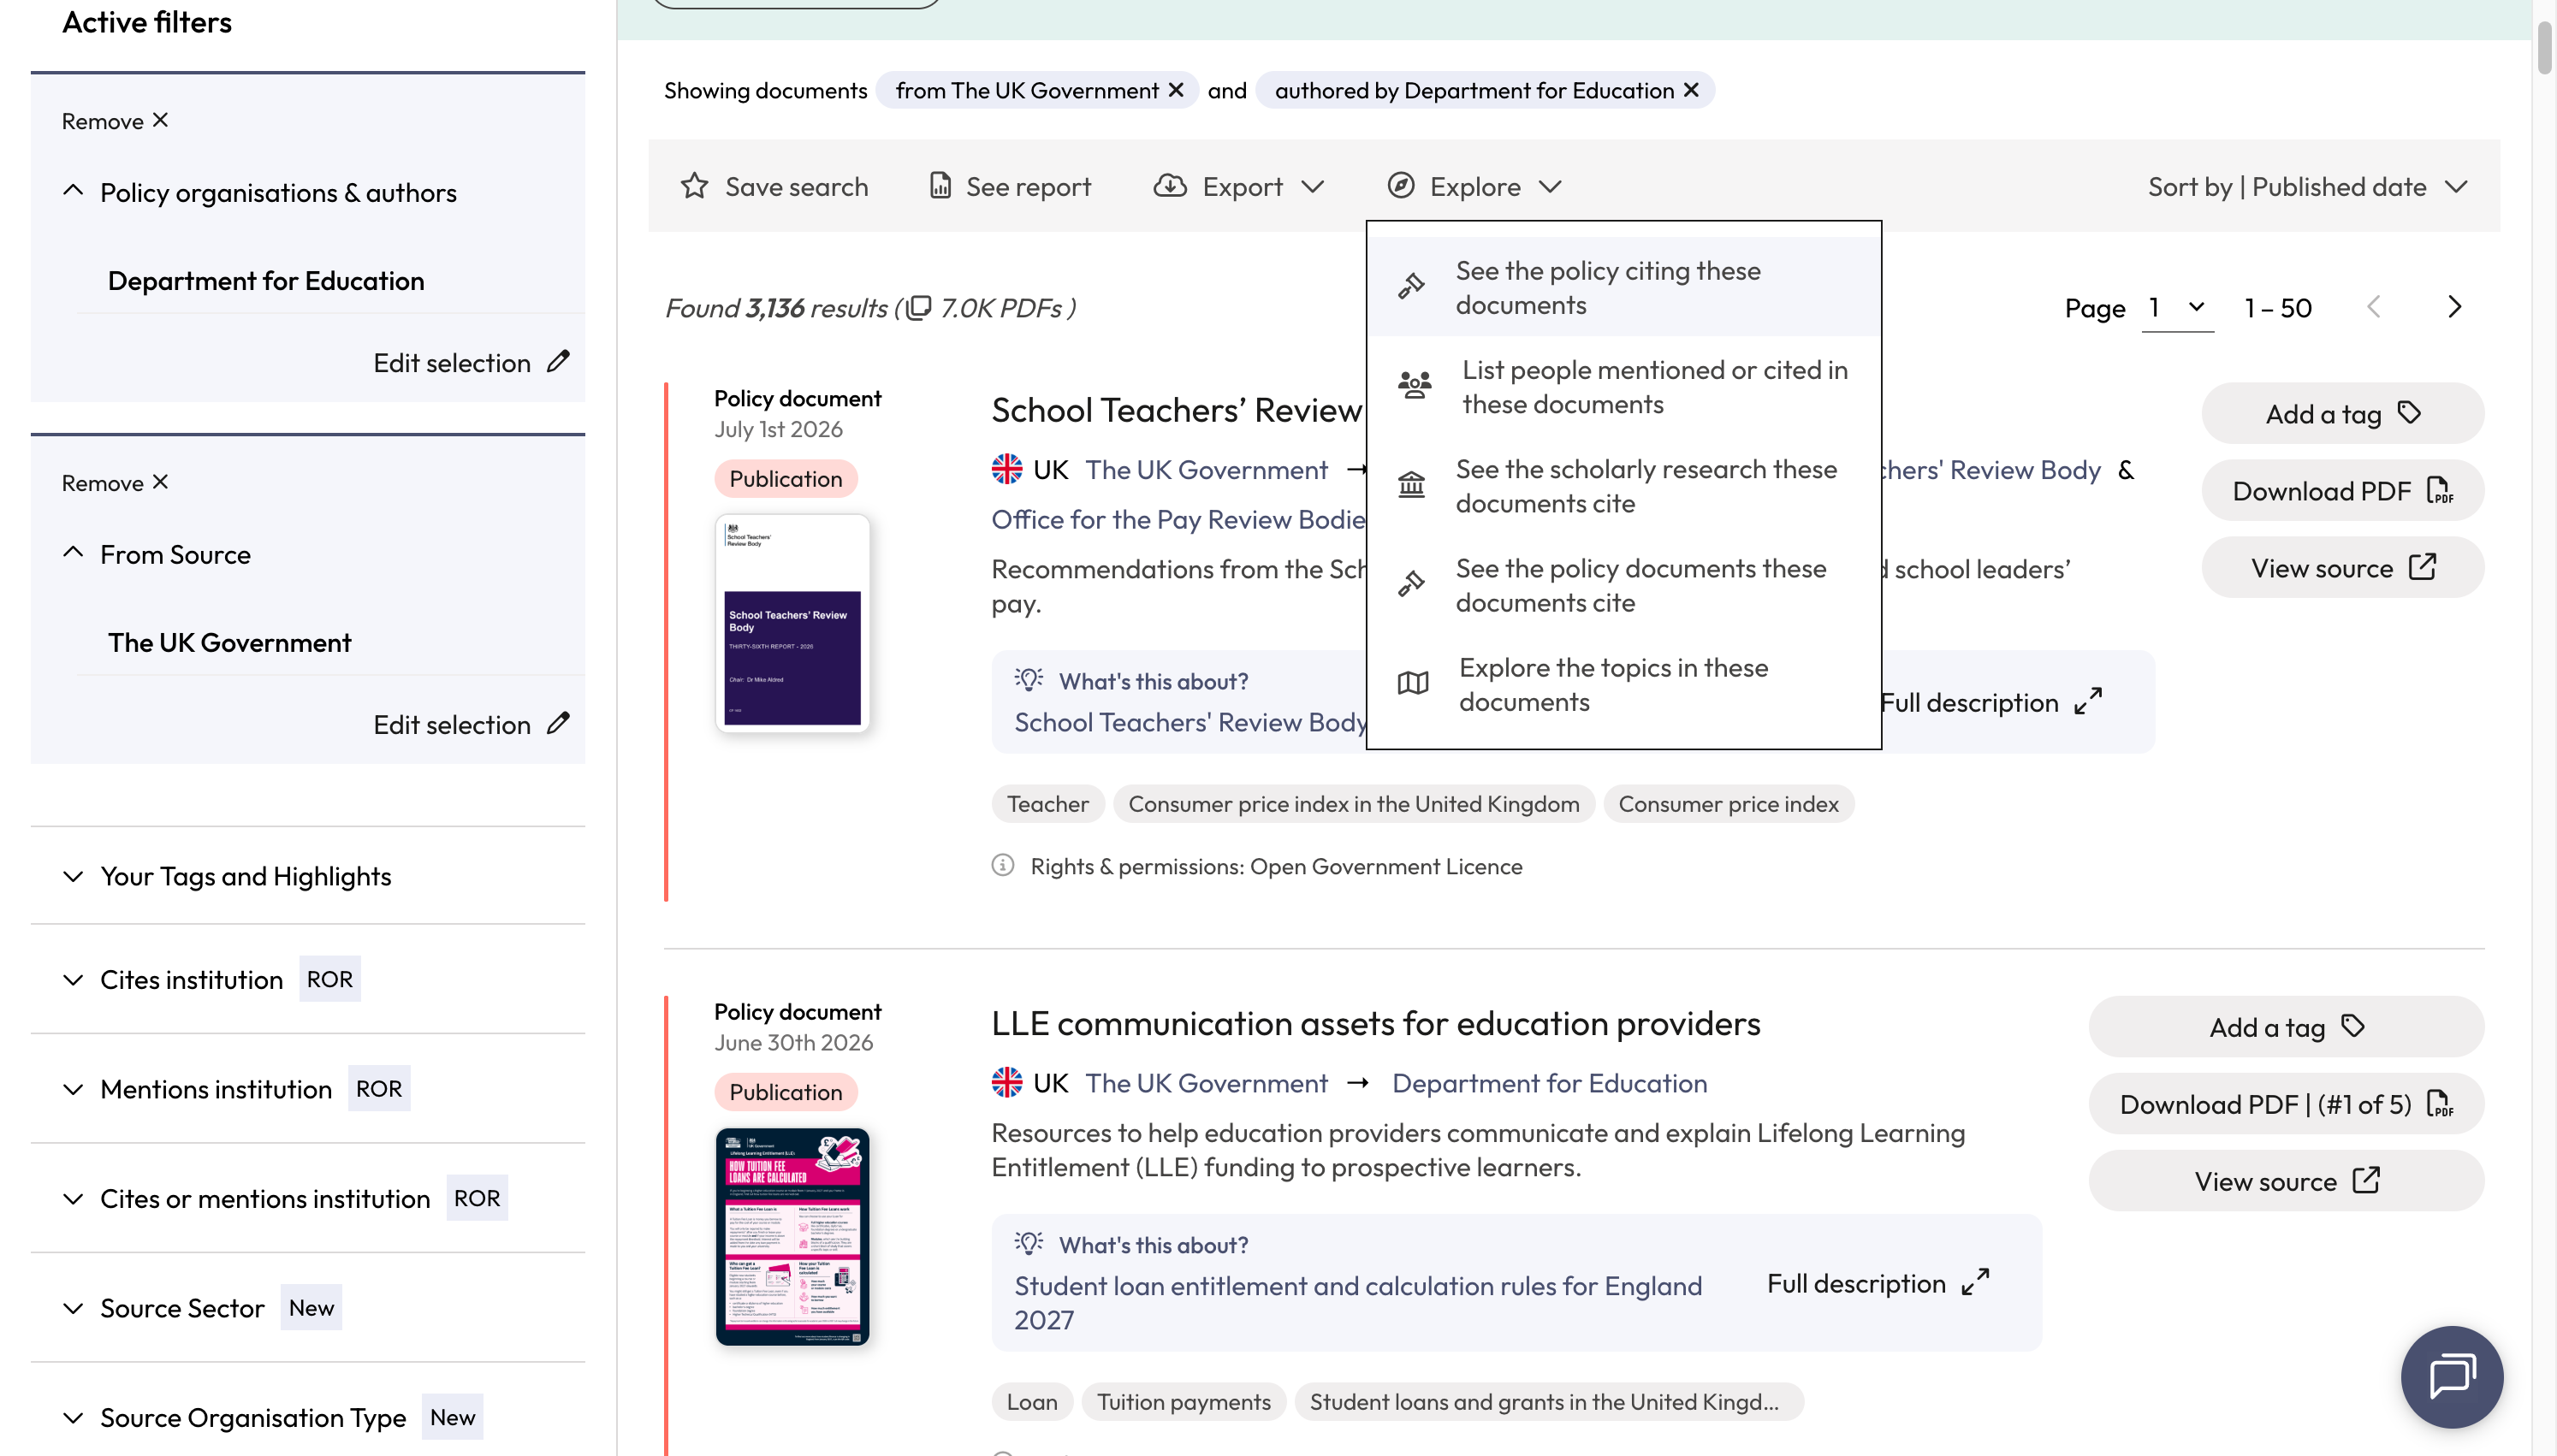Click the PDF copy icon beside 7.0K PDFs
Viewport: 2557px width, 1456px height.
pos(918,307)
